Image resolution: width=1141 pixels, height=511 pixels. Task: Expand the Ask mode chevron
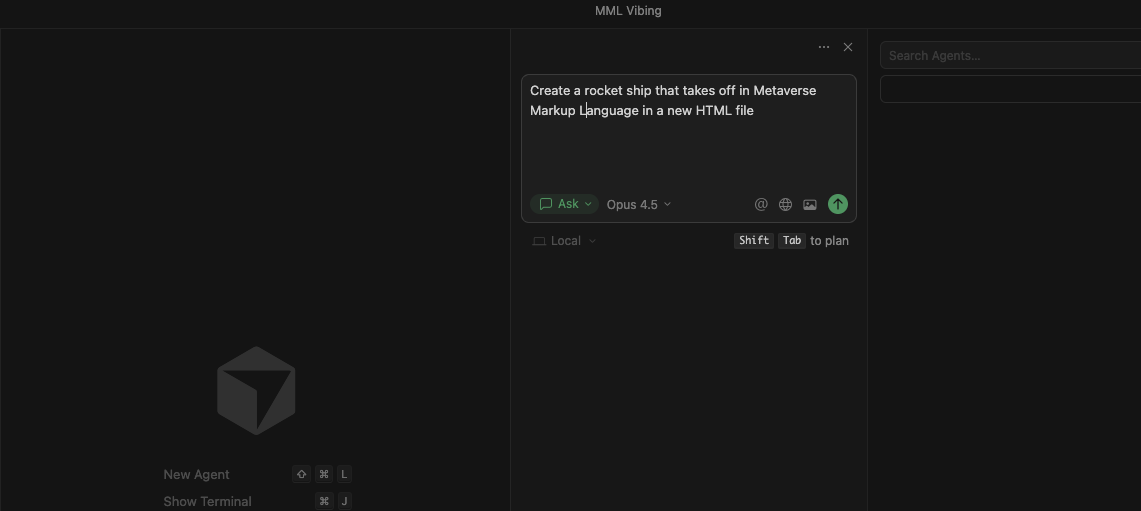(x=588, y=204)
